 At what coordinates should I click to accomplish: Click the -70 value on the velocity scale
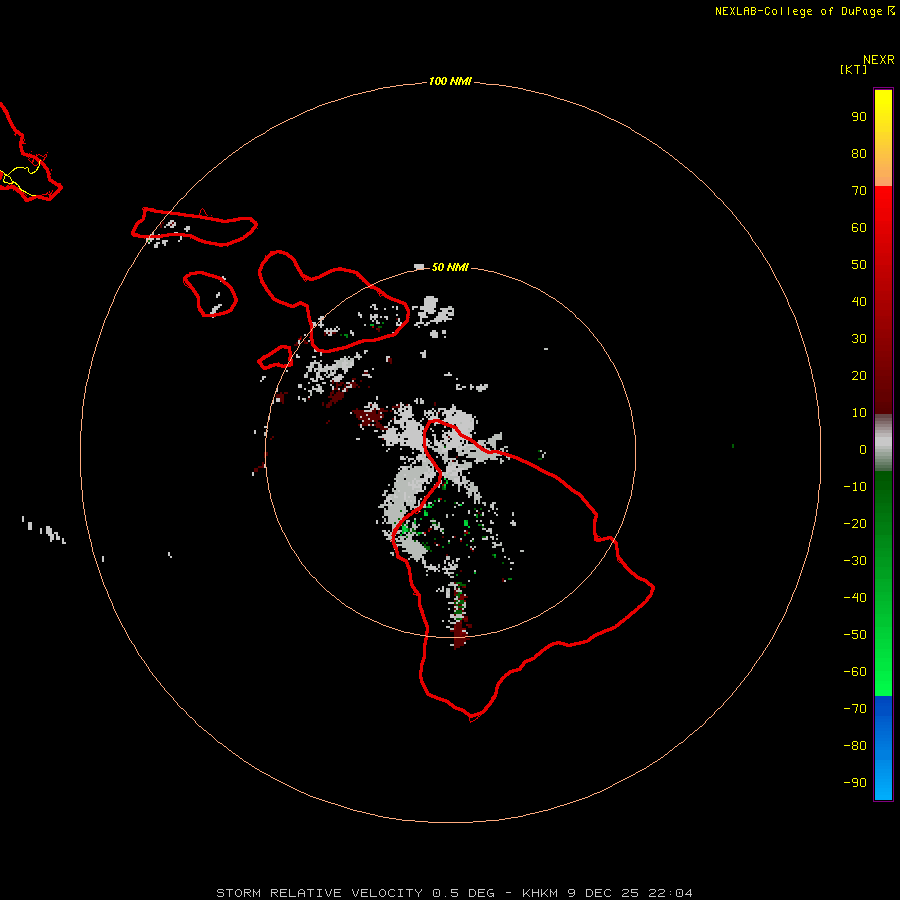(855, 709)
